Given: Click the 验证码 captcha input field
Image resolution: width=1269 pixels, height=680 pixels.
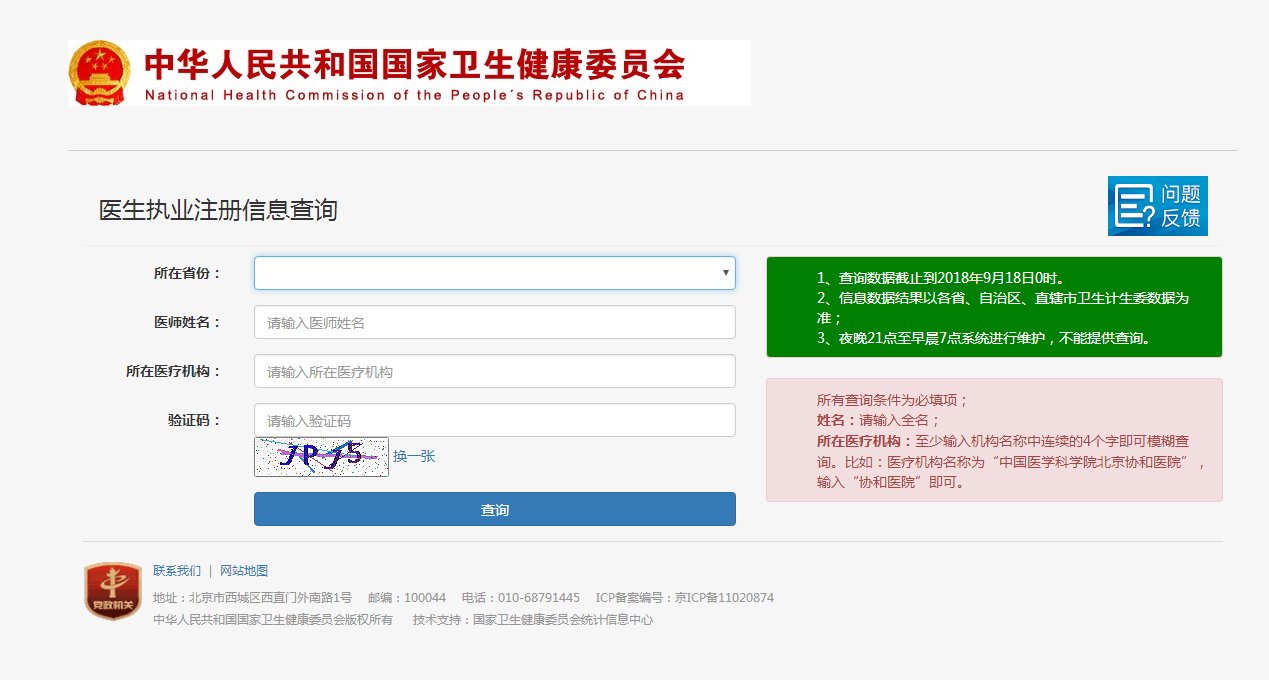Looking at the screenshot, I should [x=494, y=419].
